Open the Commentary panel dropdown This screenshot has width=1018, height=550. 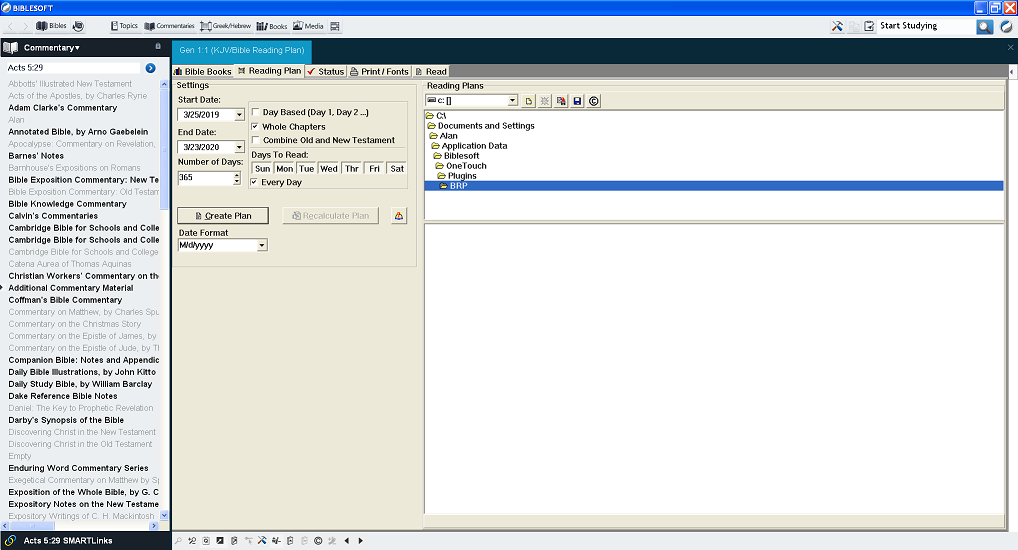tap(51, 47)
